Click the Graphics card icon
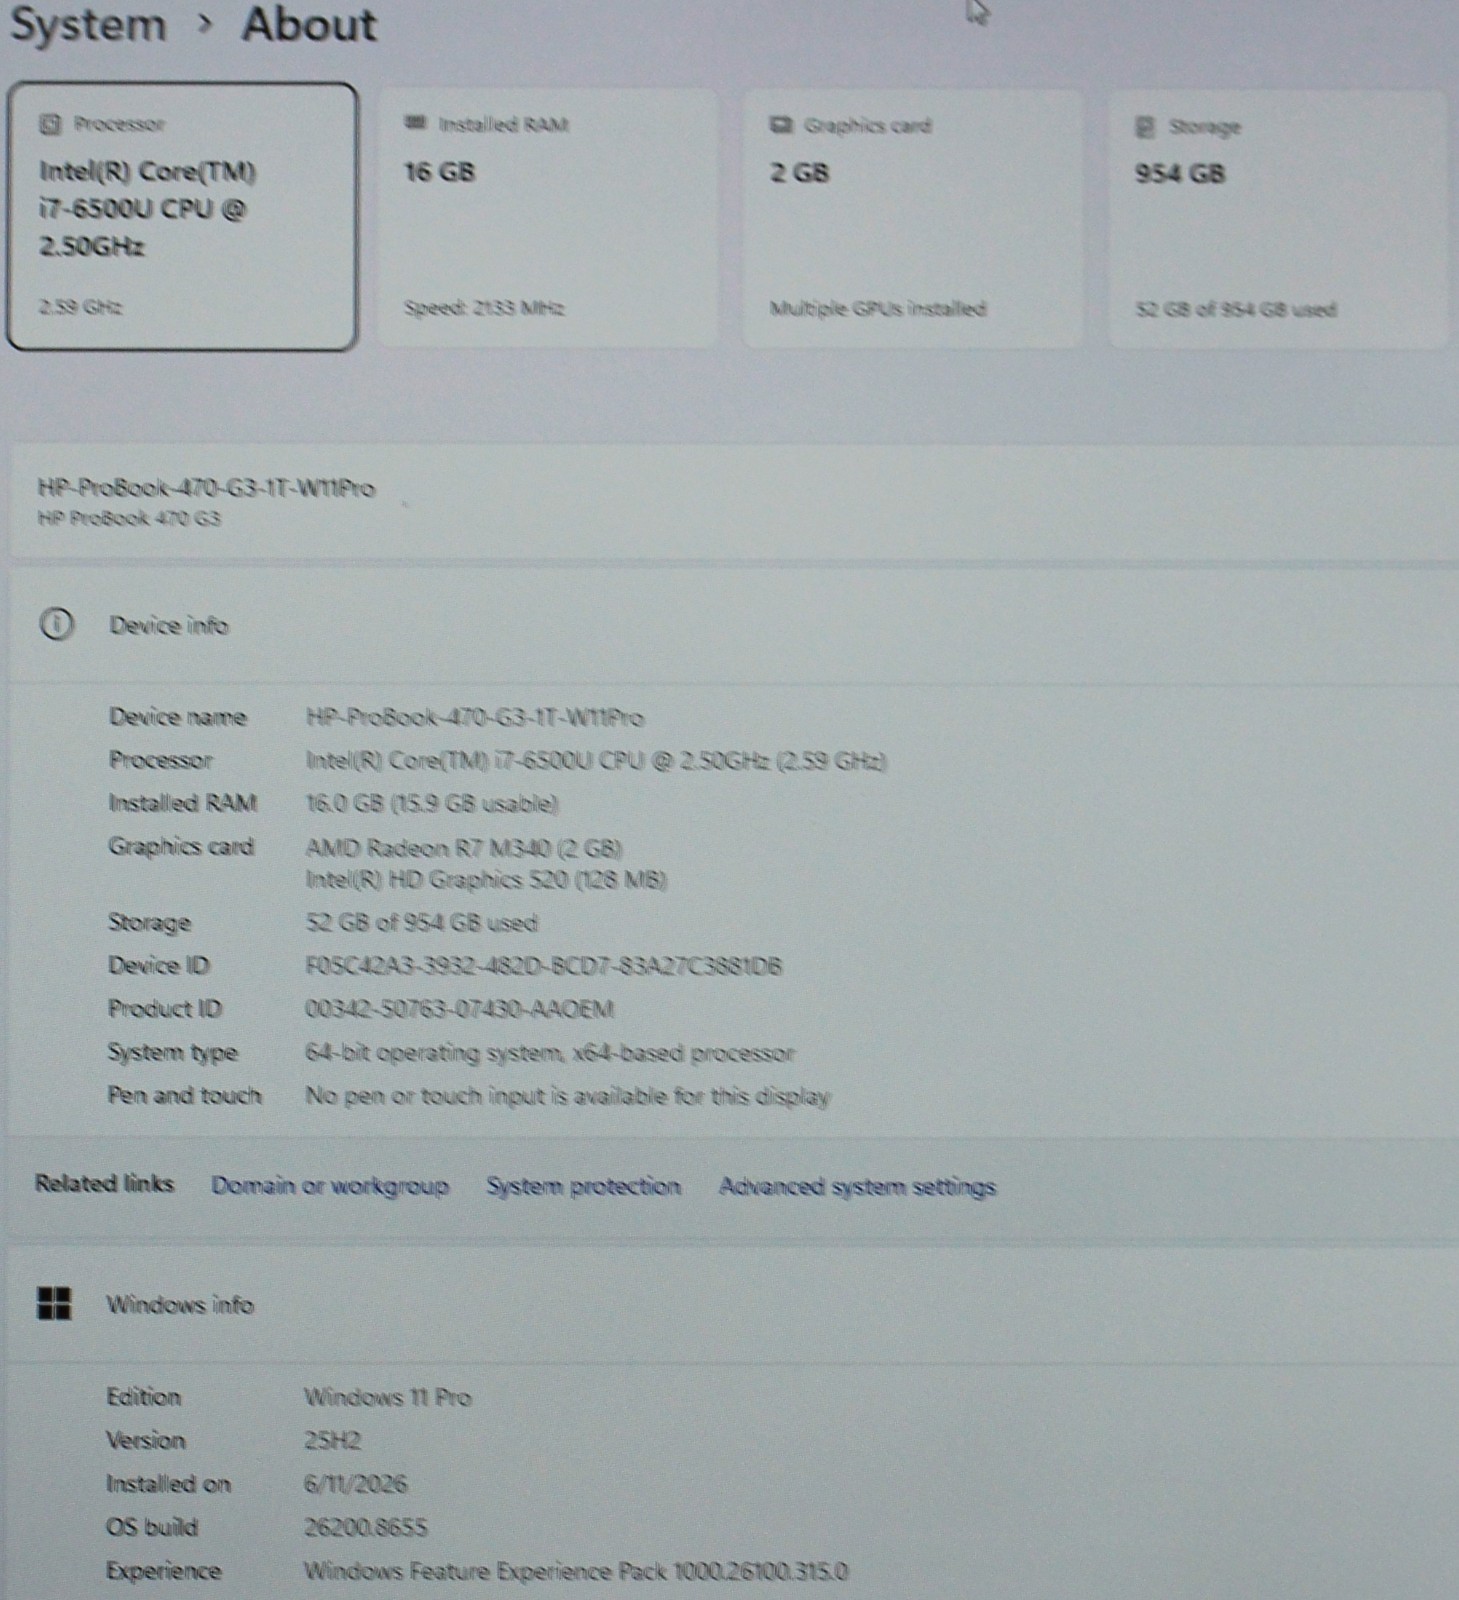Image resolution: width=1459 pixels, height=1600 pixels. pyautogui.click(x=781, y=125)
